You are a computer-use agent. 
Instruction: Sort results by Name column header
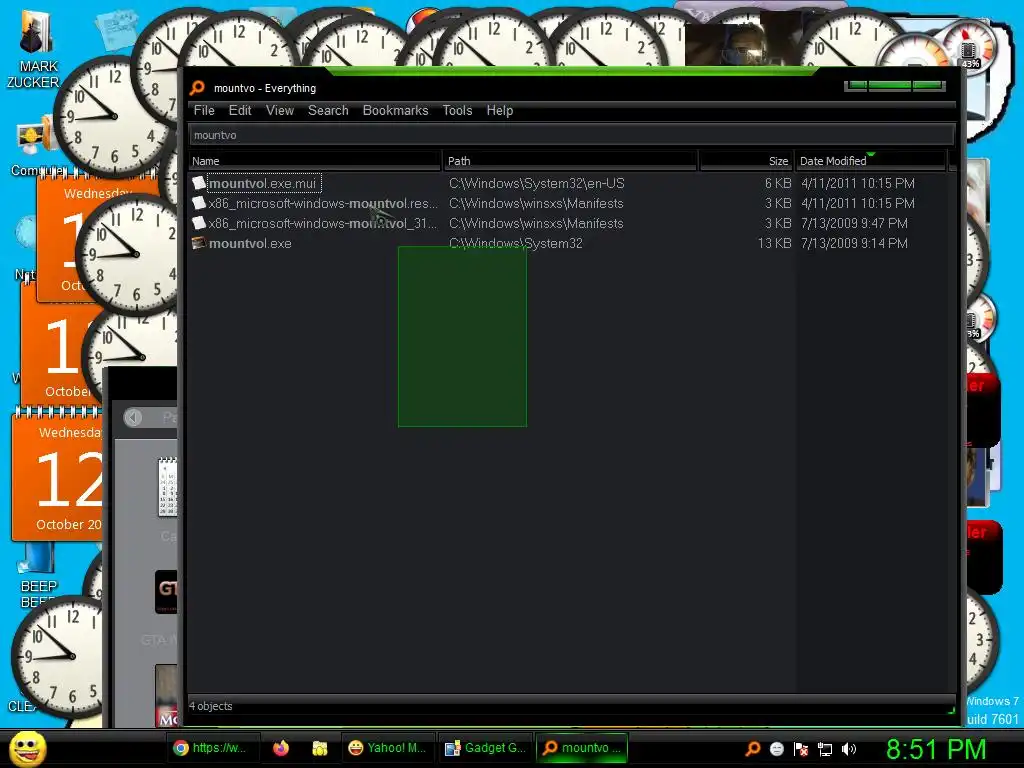315,161
